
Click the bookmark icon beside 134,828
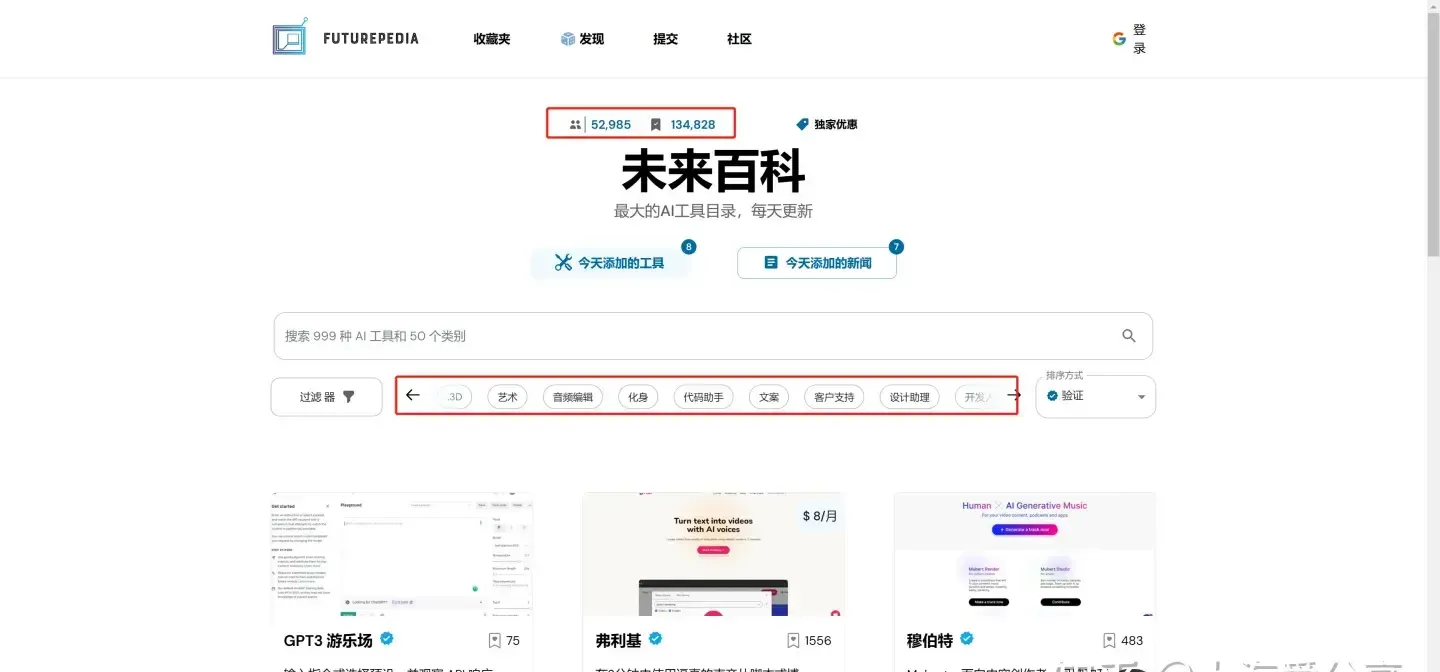click(x=656, y=125)
